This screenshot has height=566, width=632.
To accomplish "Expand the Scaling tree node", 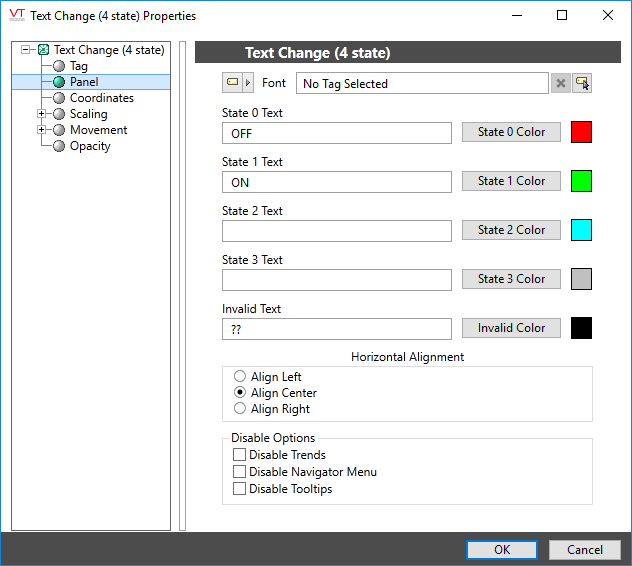I will pos(41,114).
